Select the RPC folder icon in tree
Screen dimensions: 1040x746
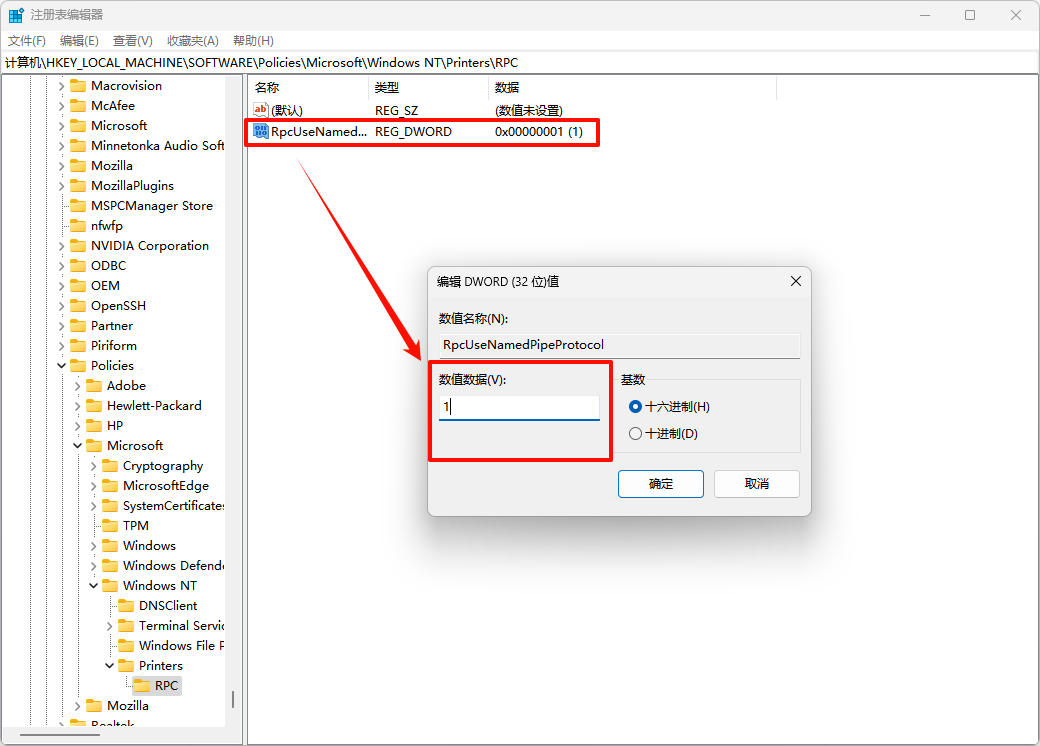[x=142, y=686]
